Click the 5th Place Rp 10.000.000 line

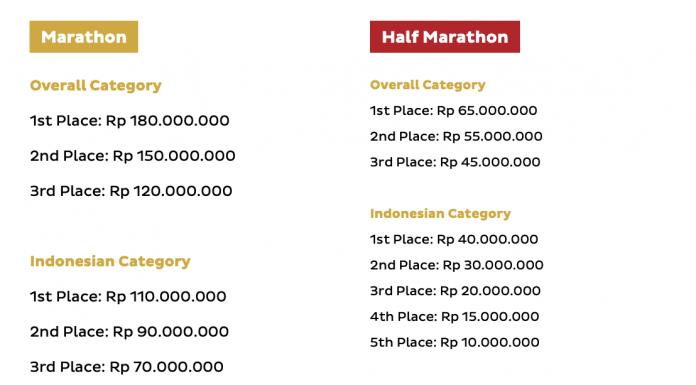455,342
